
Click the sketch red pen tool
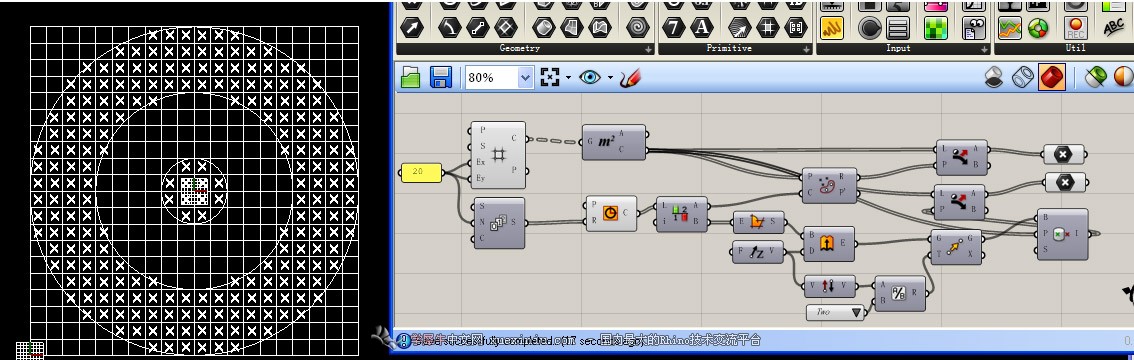tap(630, 77)
